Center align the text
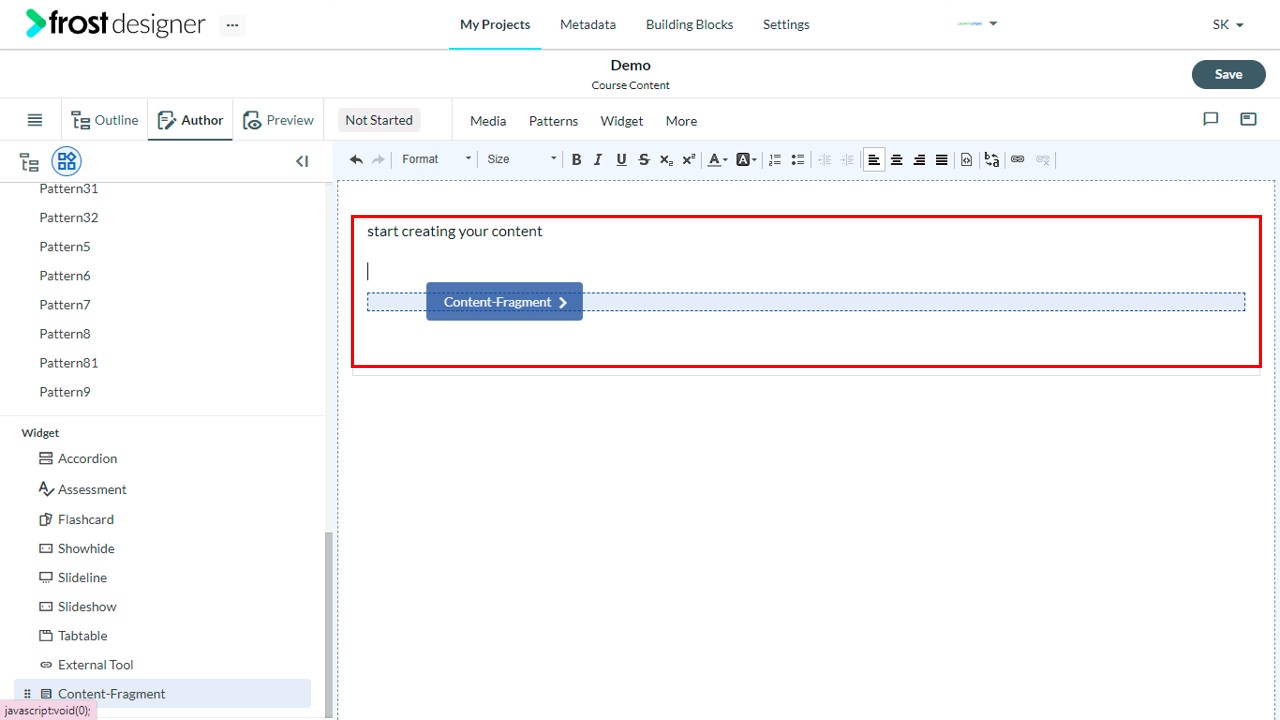 pos(897,159)
